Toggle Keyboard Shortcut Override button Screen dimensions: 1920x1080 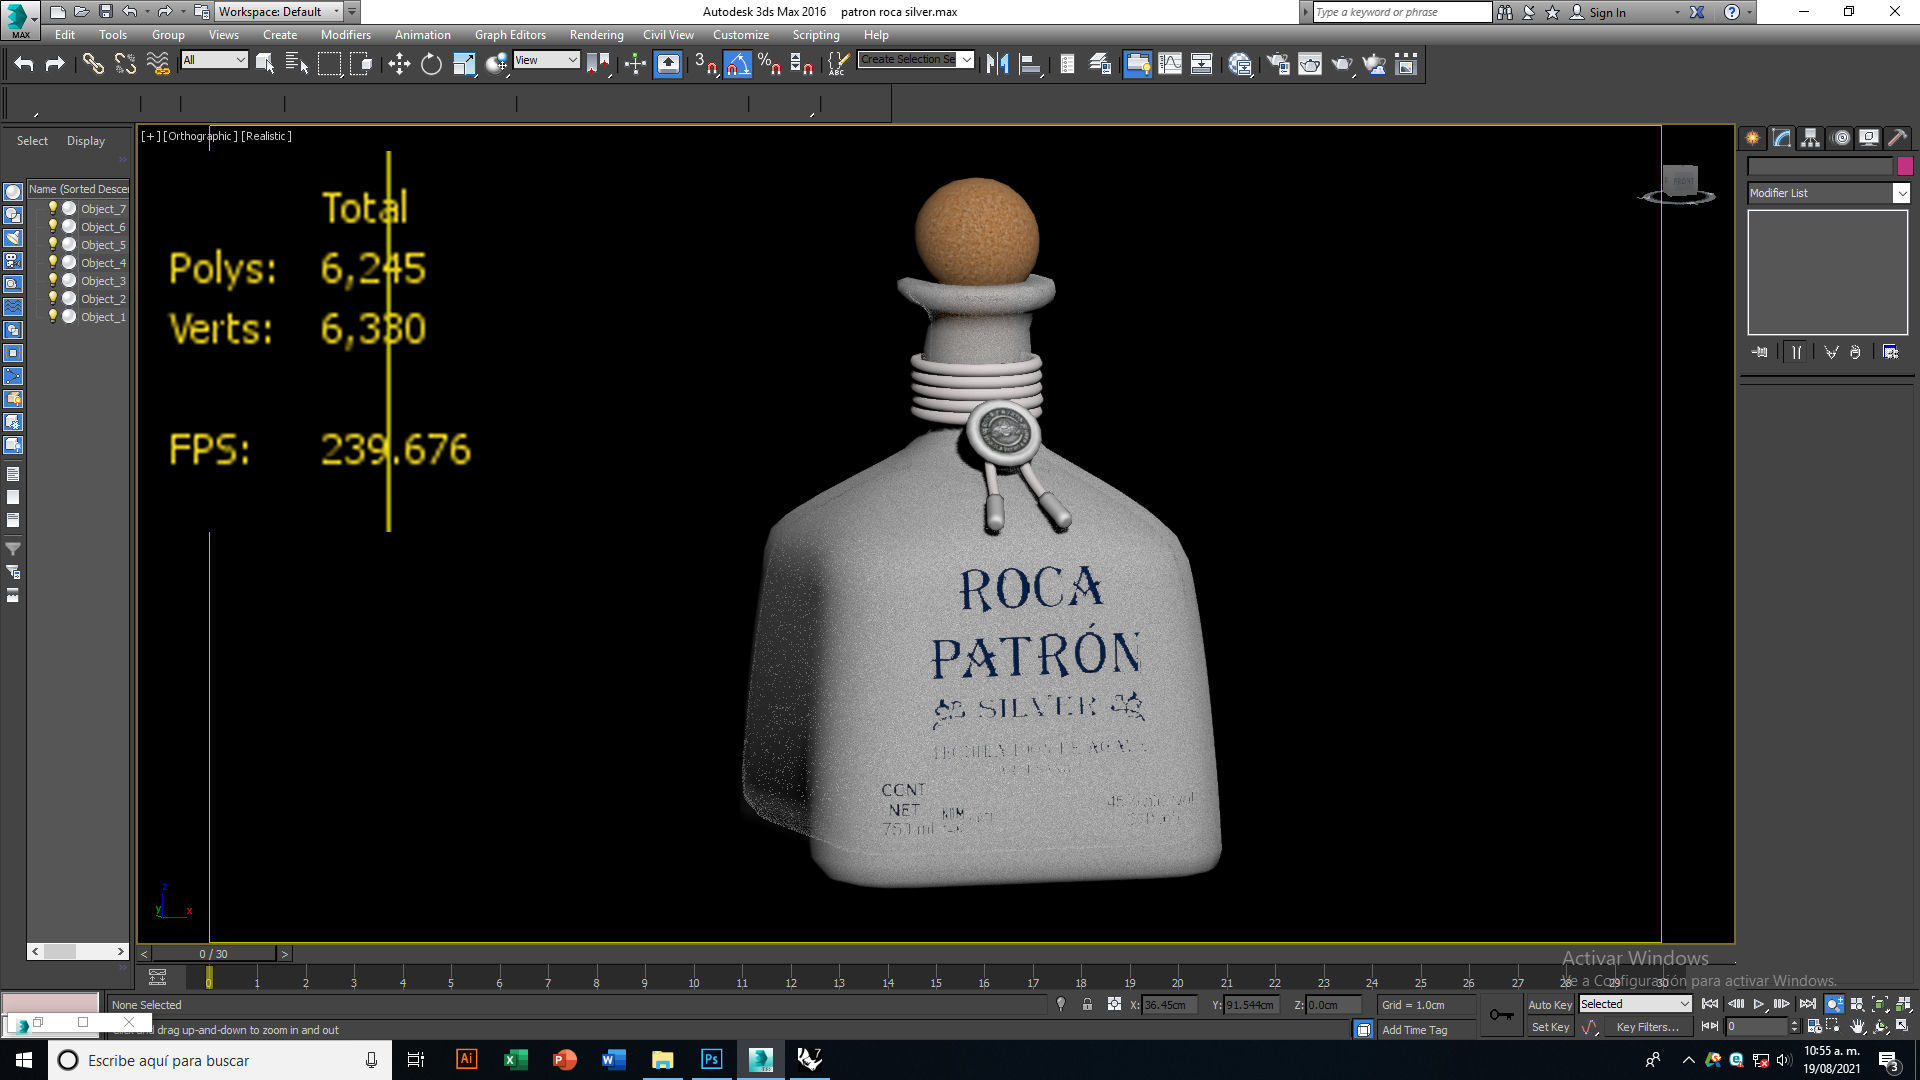pos(668,64)
